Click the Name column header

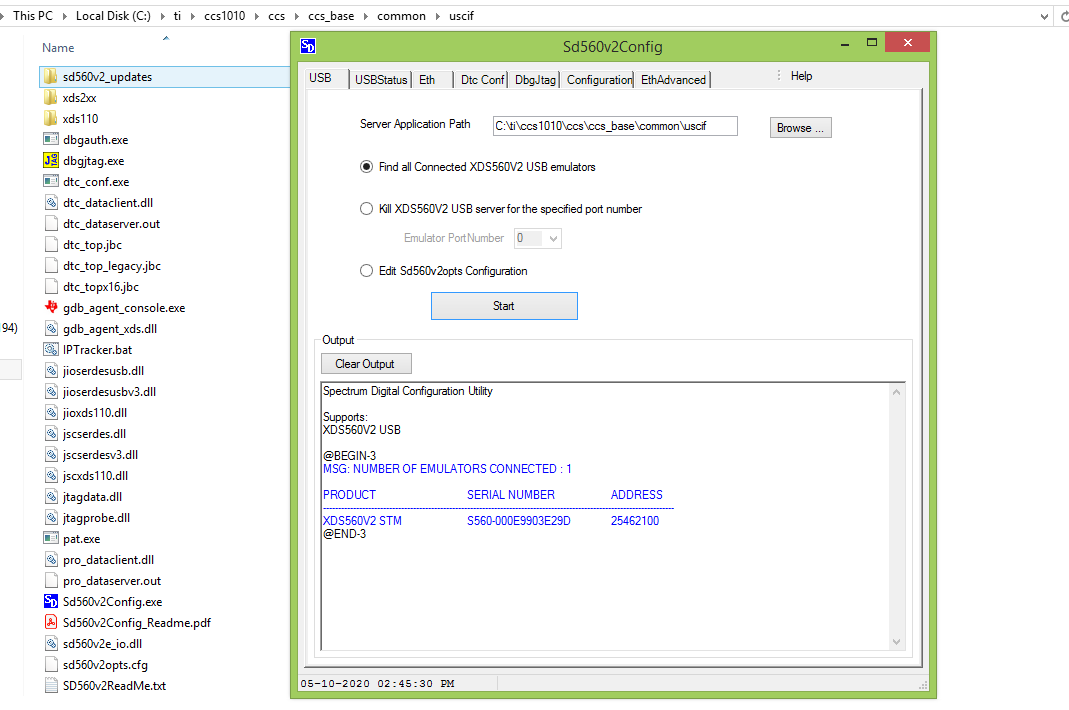[x=58, y=48]
